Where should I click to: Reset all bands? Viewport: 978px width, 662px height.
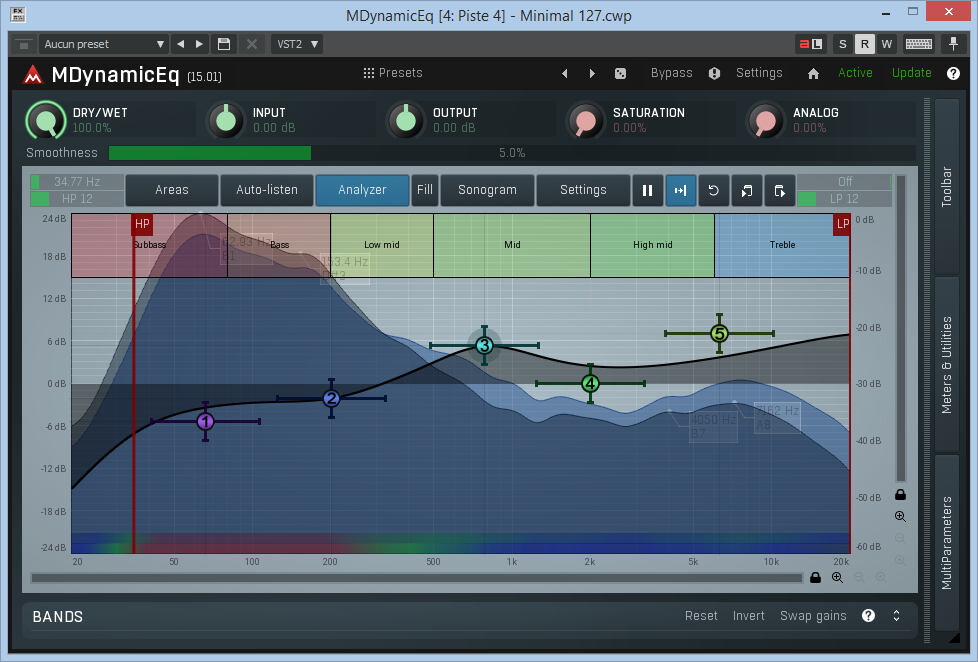pyautogui.click(x=701, y=616)
